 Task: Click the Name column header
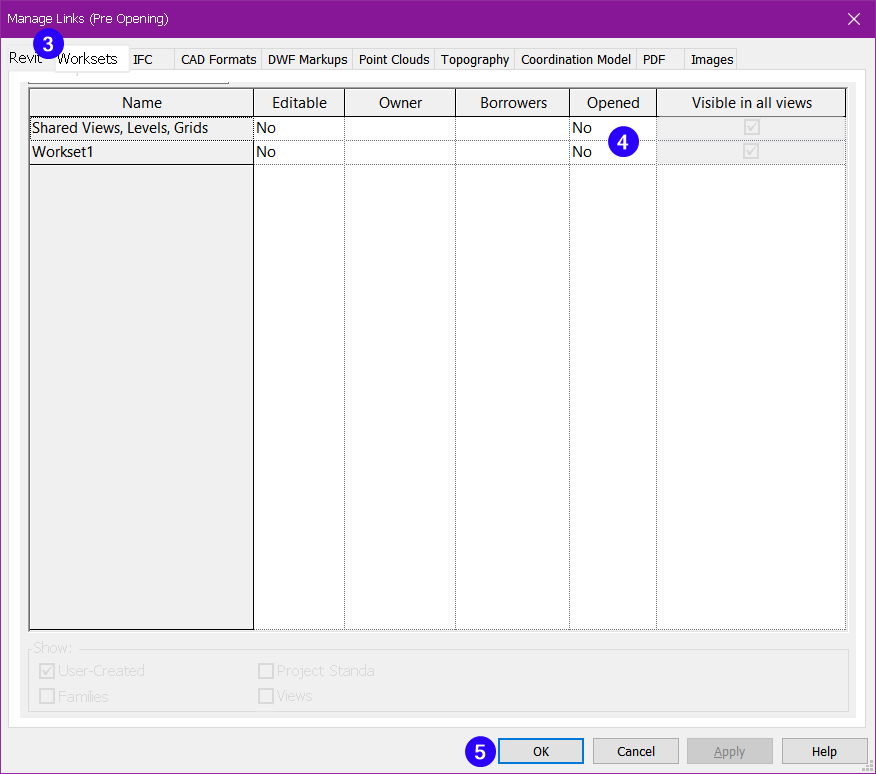coord(141,102)
